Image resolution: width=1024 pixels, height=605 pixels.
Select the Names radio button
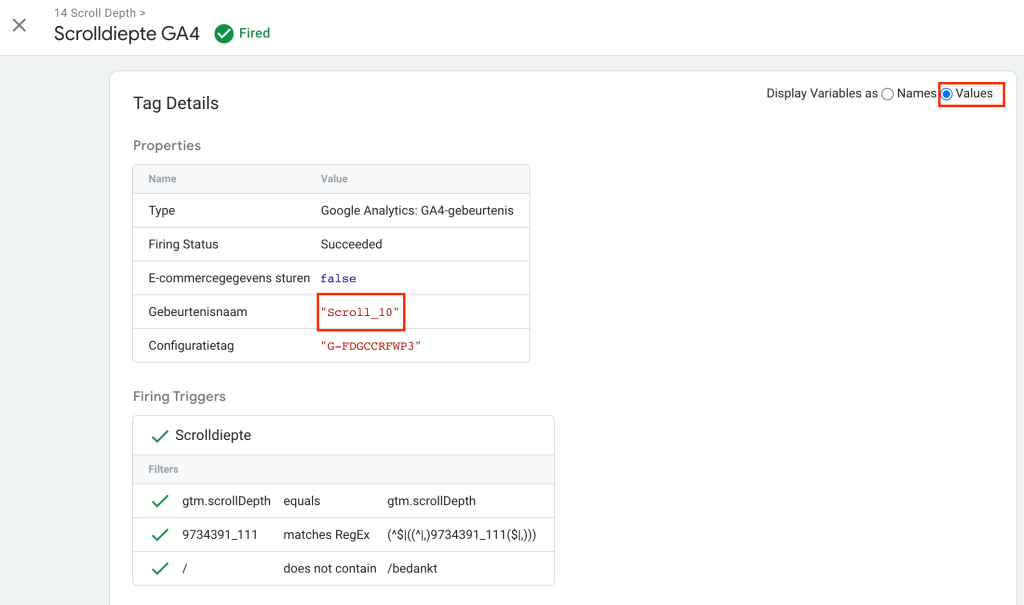pos(887,94)
